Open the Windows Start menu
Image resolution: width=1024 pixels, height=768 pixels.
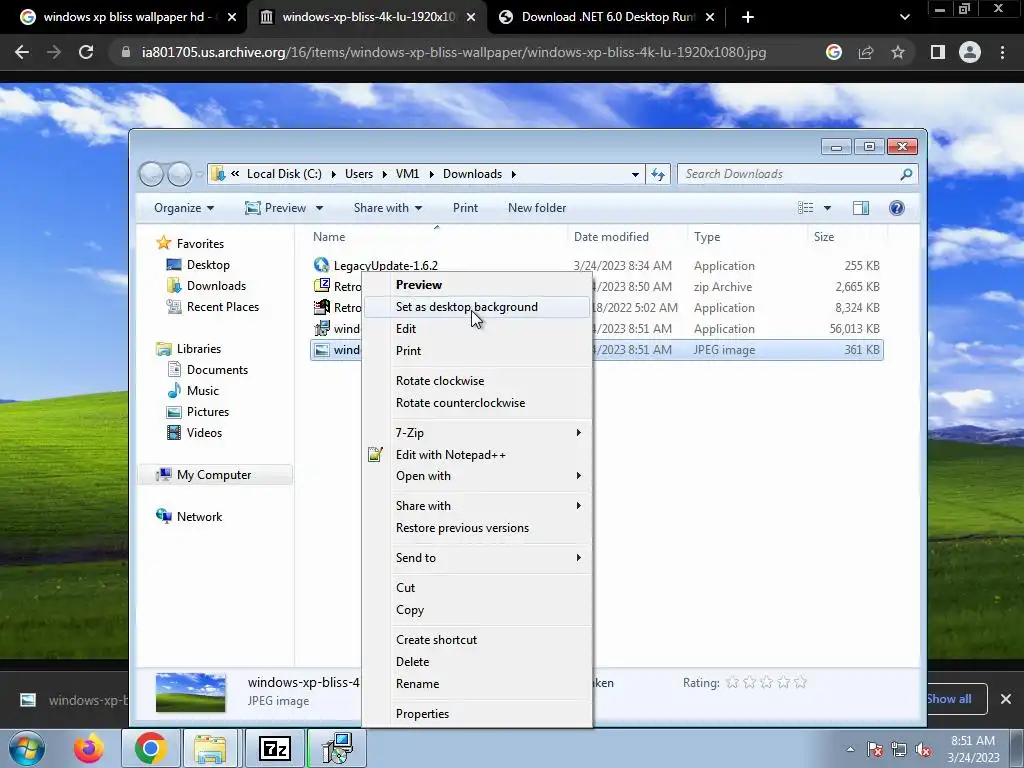click(x=27, y=748)
